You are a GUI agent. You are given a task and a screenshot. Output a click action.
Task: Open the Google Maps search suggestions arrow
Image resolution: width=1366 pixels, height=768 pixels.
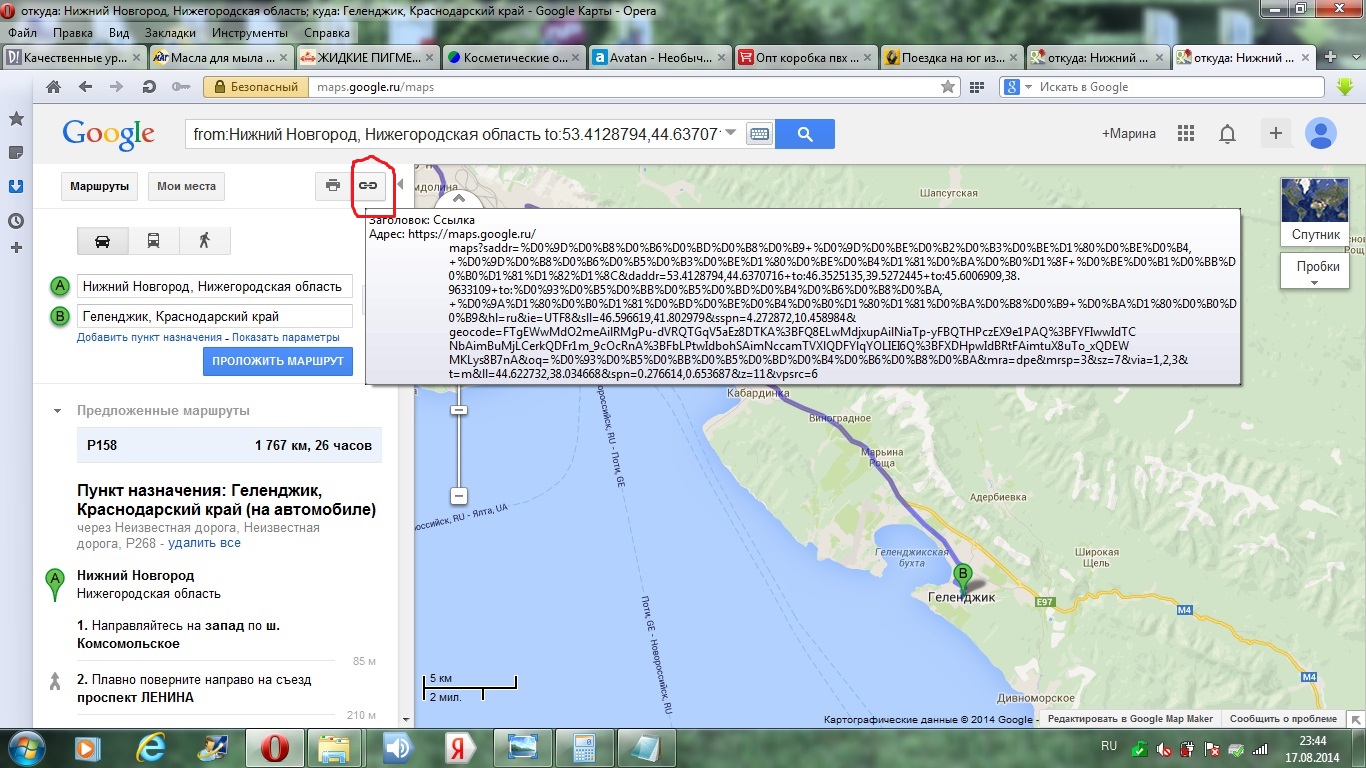(x=730, y=133)
